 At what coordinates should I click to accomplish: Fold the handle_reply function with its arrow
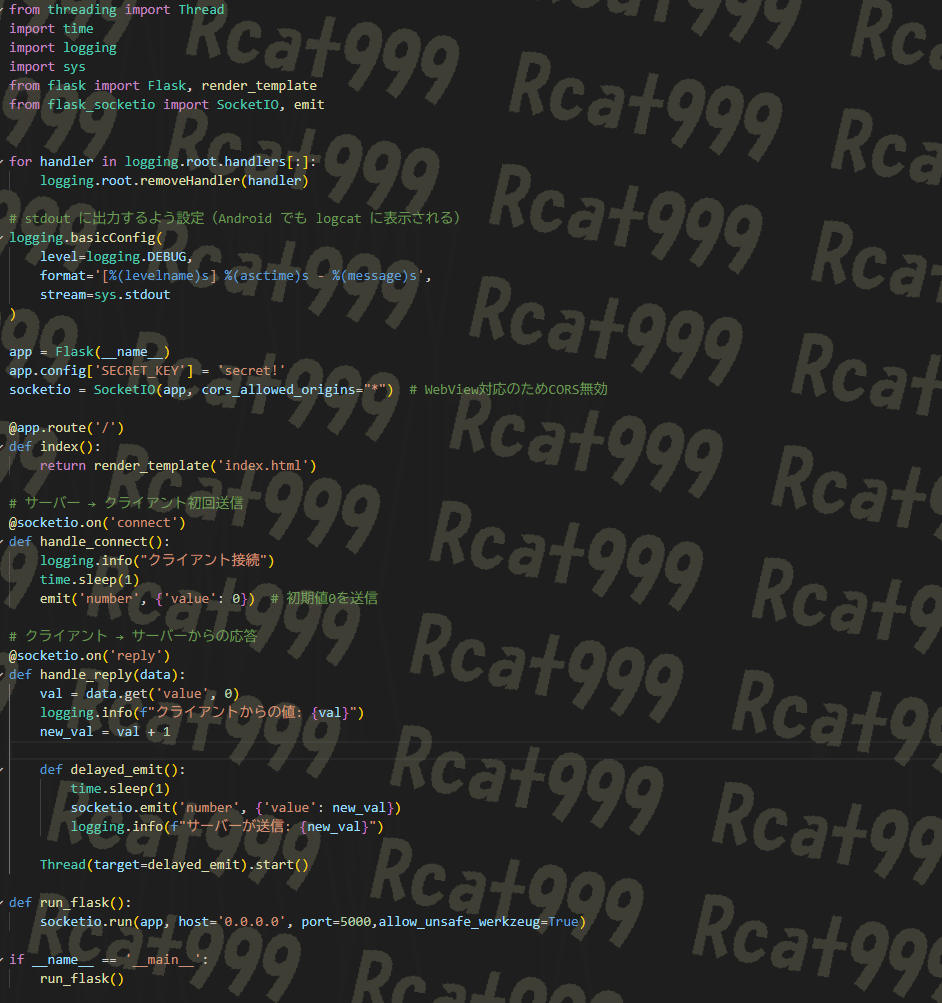click(x=4, y=674)
